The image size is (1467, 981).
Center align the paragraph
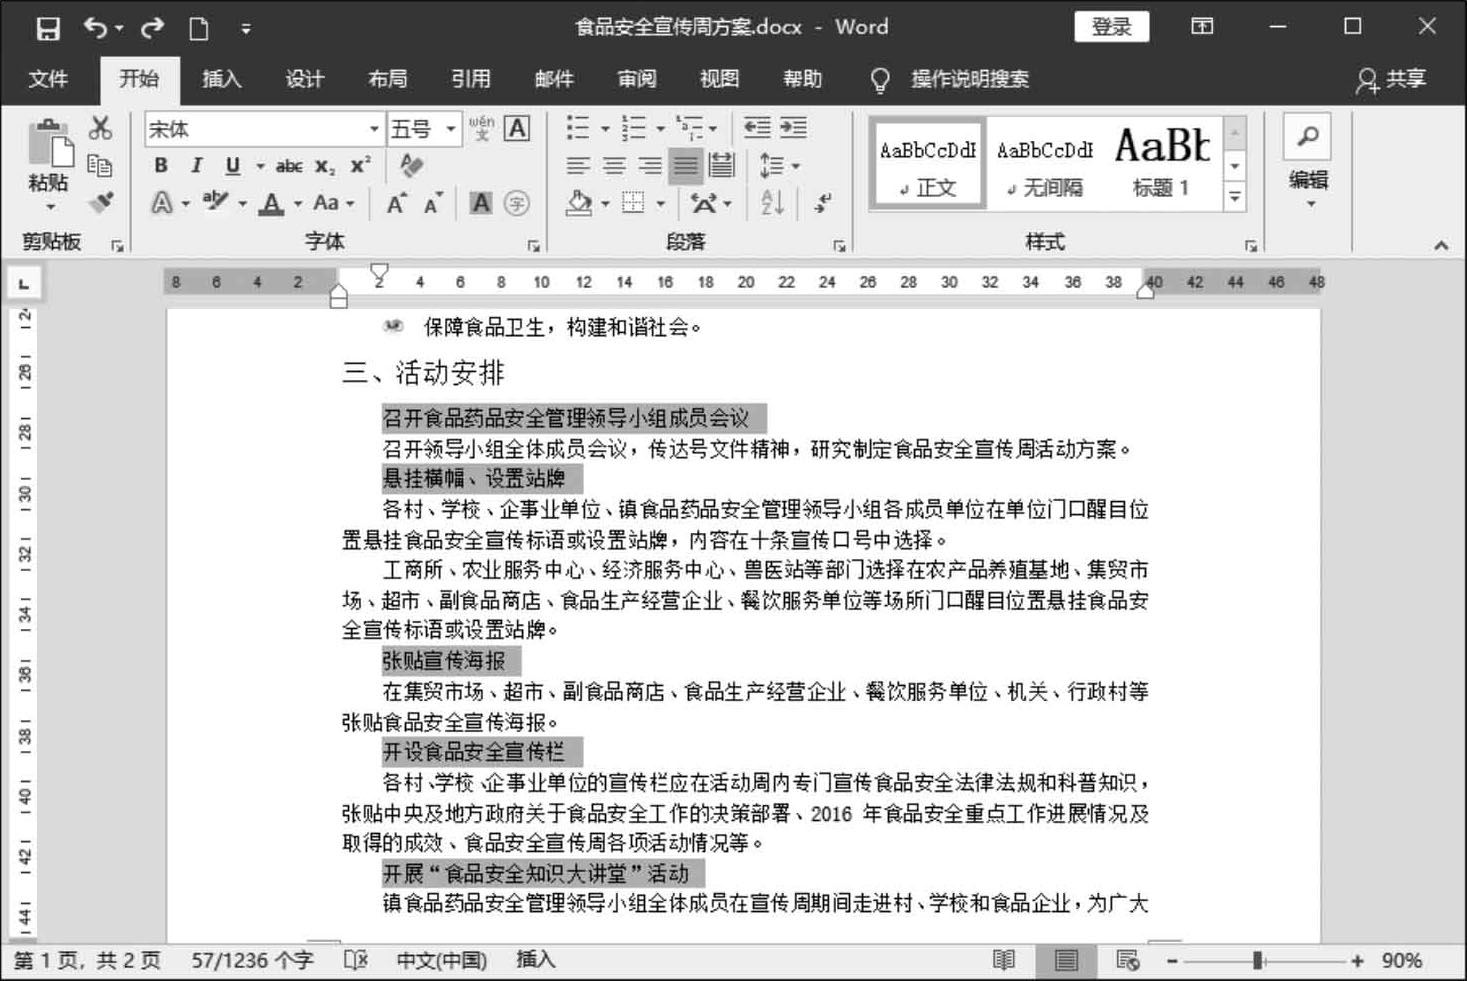tap(614, 166)
